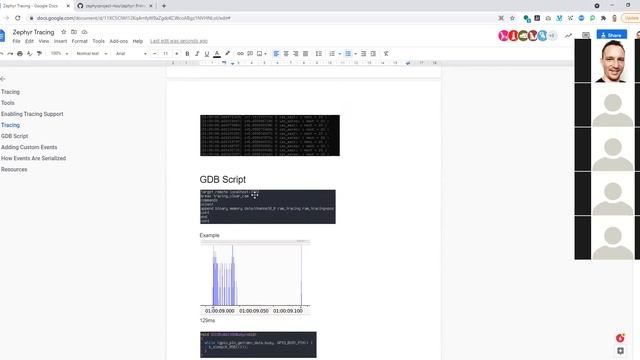Open the Add-ons menu
The height and width of the screenshot is (360, 640).
click(x=119, y=41)
